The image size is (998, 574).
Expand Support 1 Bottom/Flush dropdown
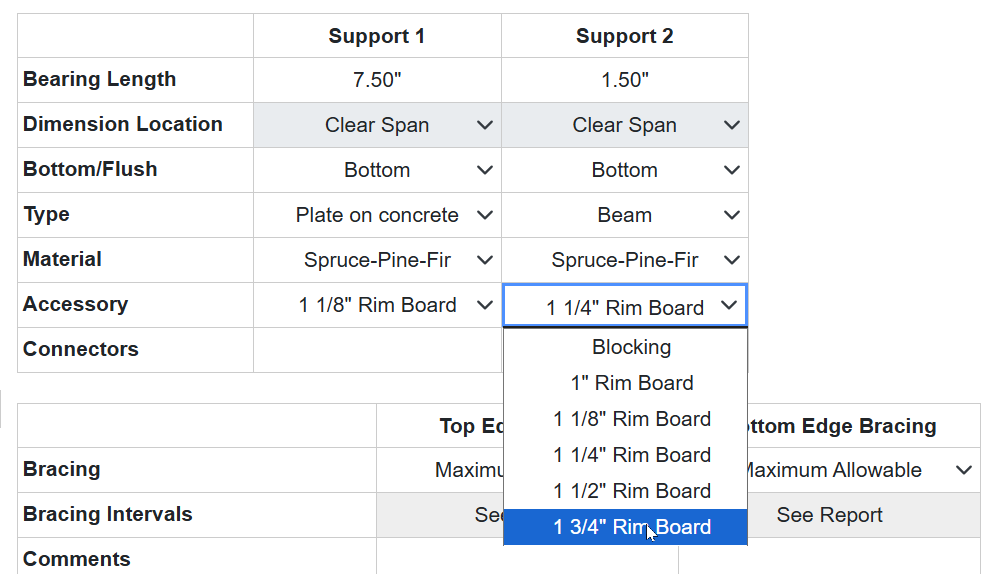click(x=377, y=170)
